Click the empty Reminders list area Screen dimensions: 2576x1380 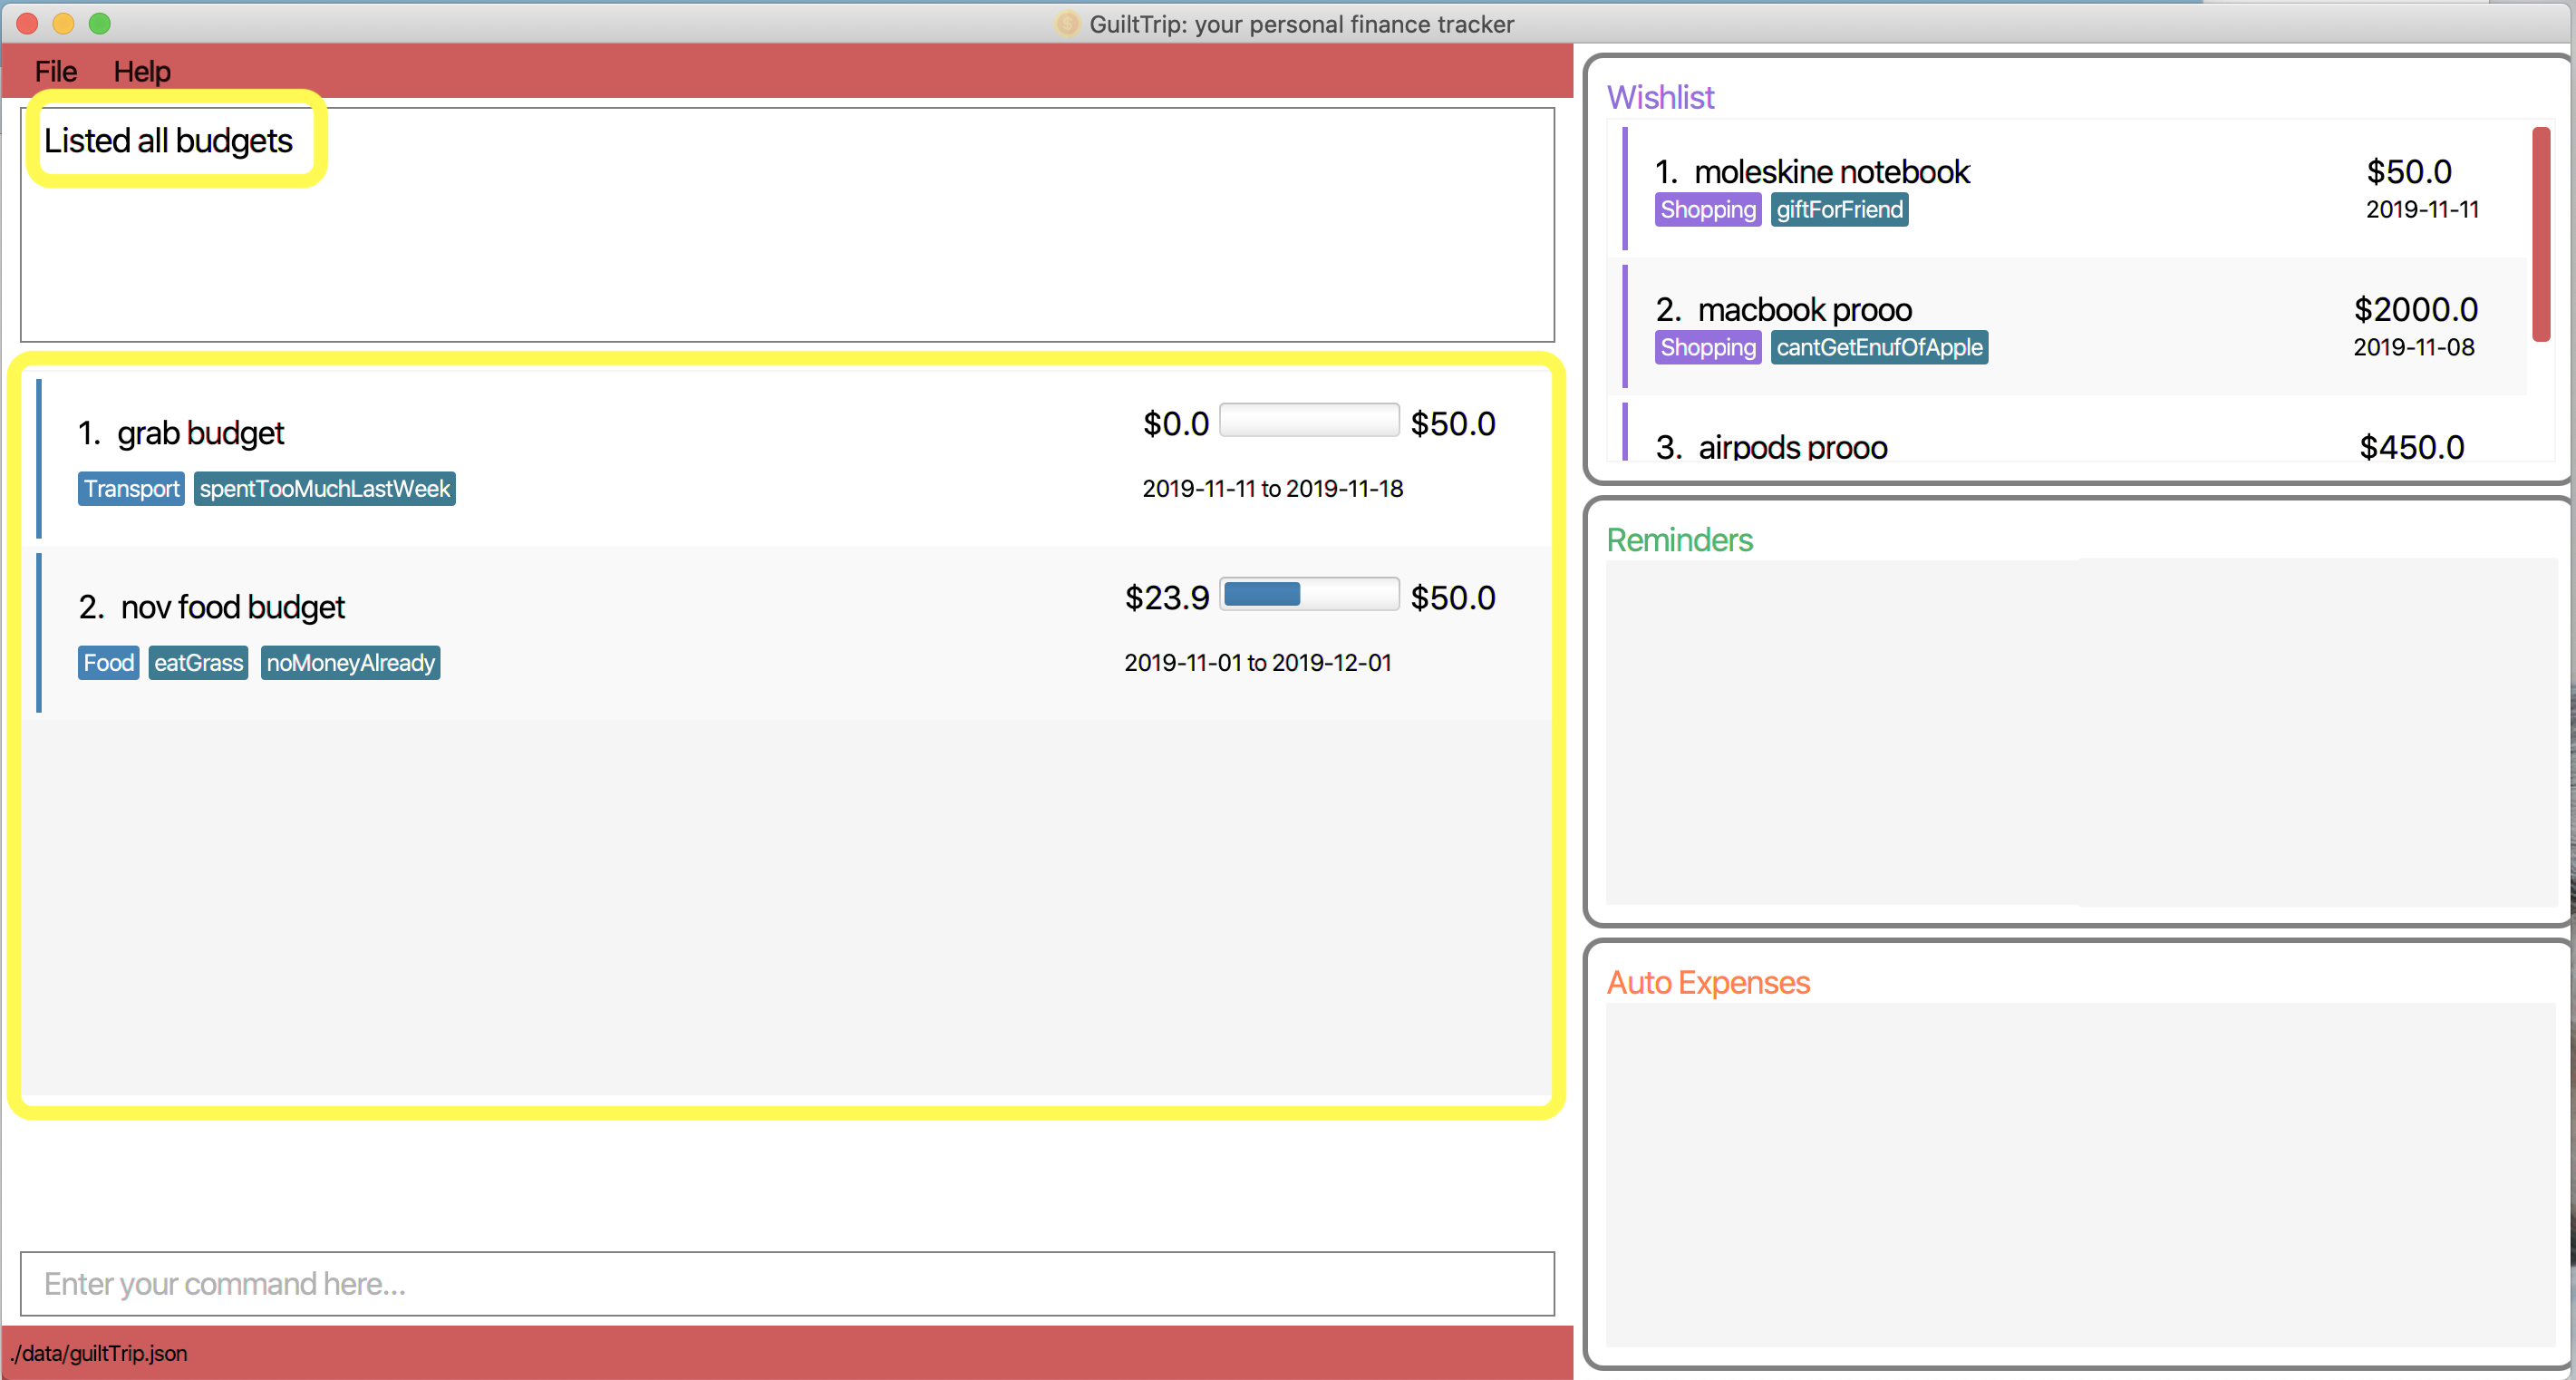click(2080, 733)
